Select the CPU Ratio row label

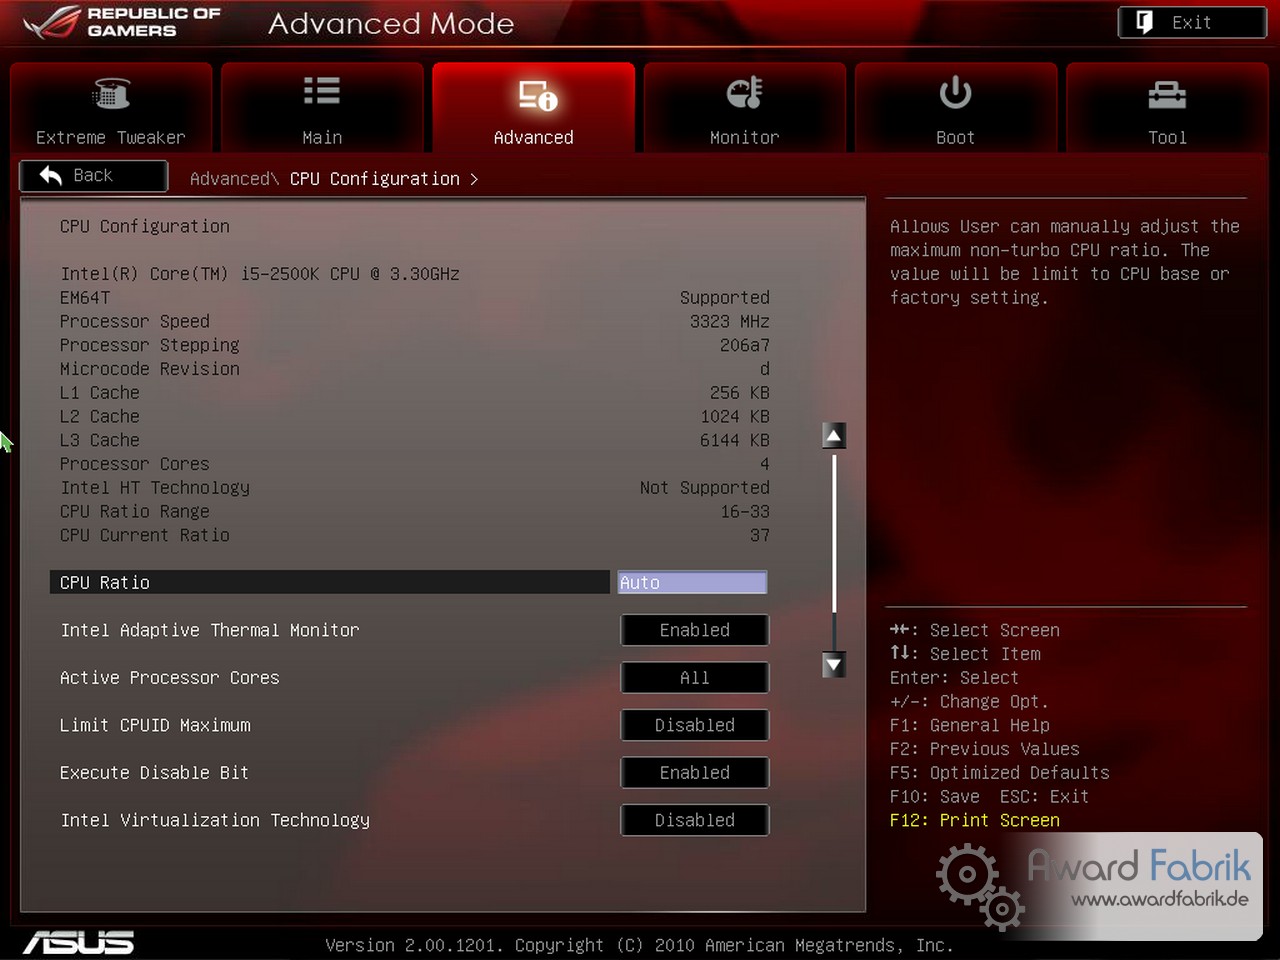pyautogui.click(x=105, y=582)
